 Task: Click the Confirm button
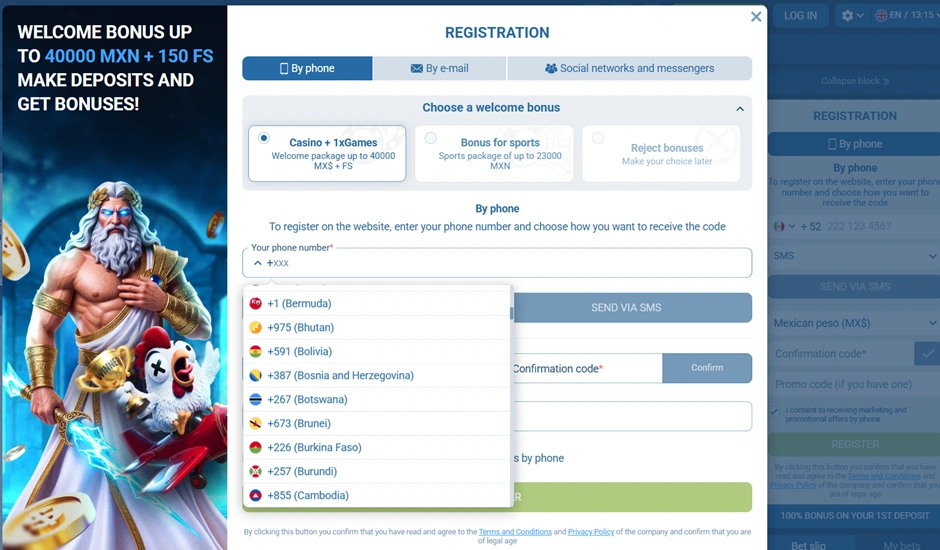707,368
